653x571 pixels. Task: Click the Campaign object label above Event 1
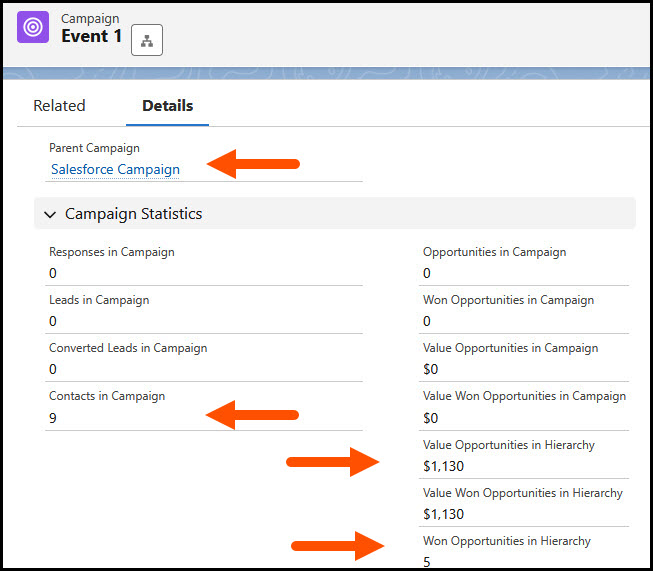pyautogui.click(x=90, y=18)
